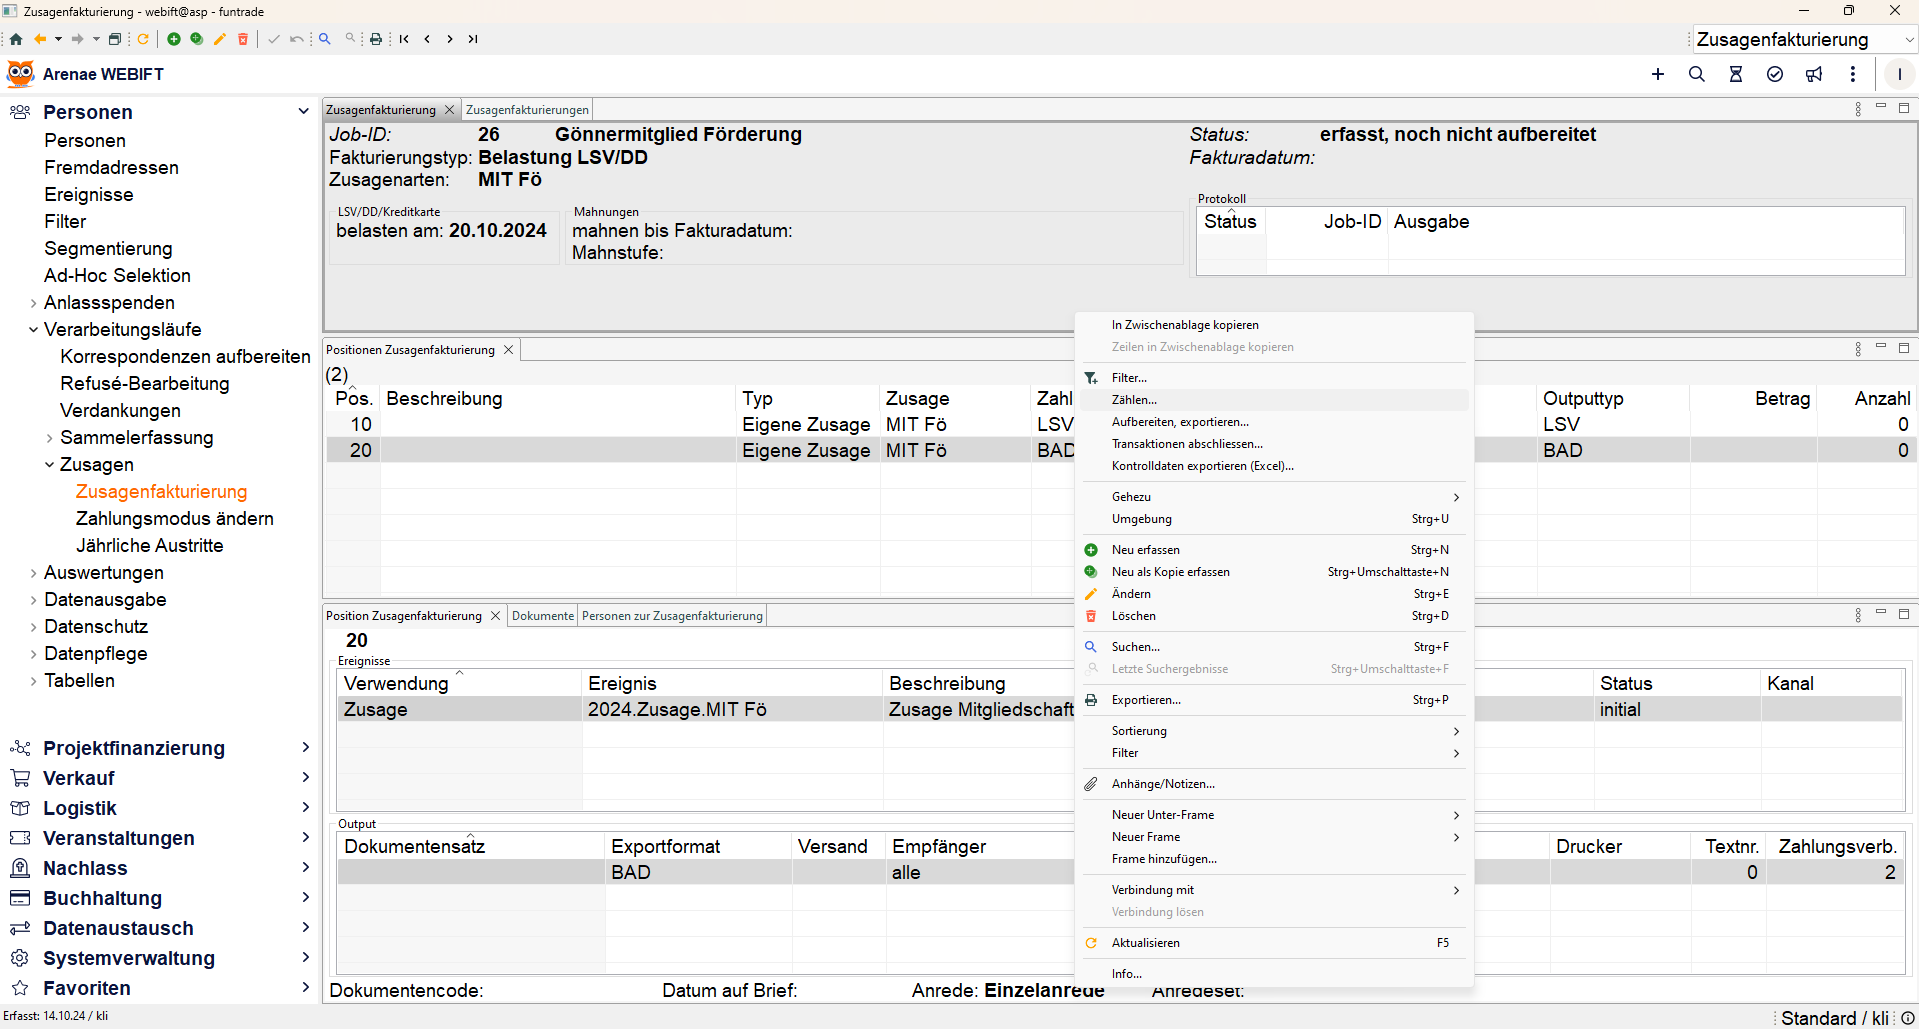Select 'Aufbereiten, exportieren...' in context menu
Screen dimensions: 1919x1029
[x=1180, y=422]
